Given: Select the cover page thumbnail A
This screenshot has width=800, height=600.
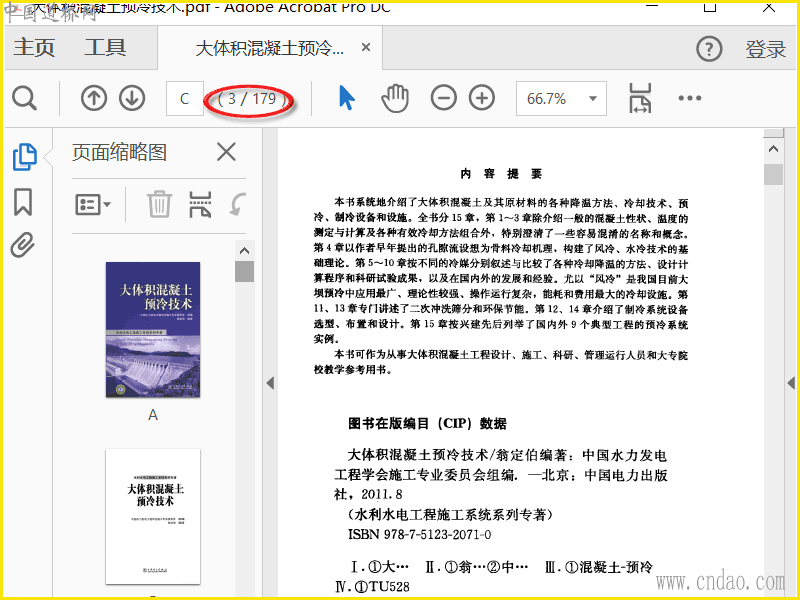Looking at the screenshot, I should 153,330.
